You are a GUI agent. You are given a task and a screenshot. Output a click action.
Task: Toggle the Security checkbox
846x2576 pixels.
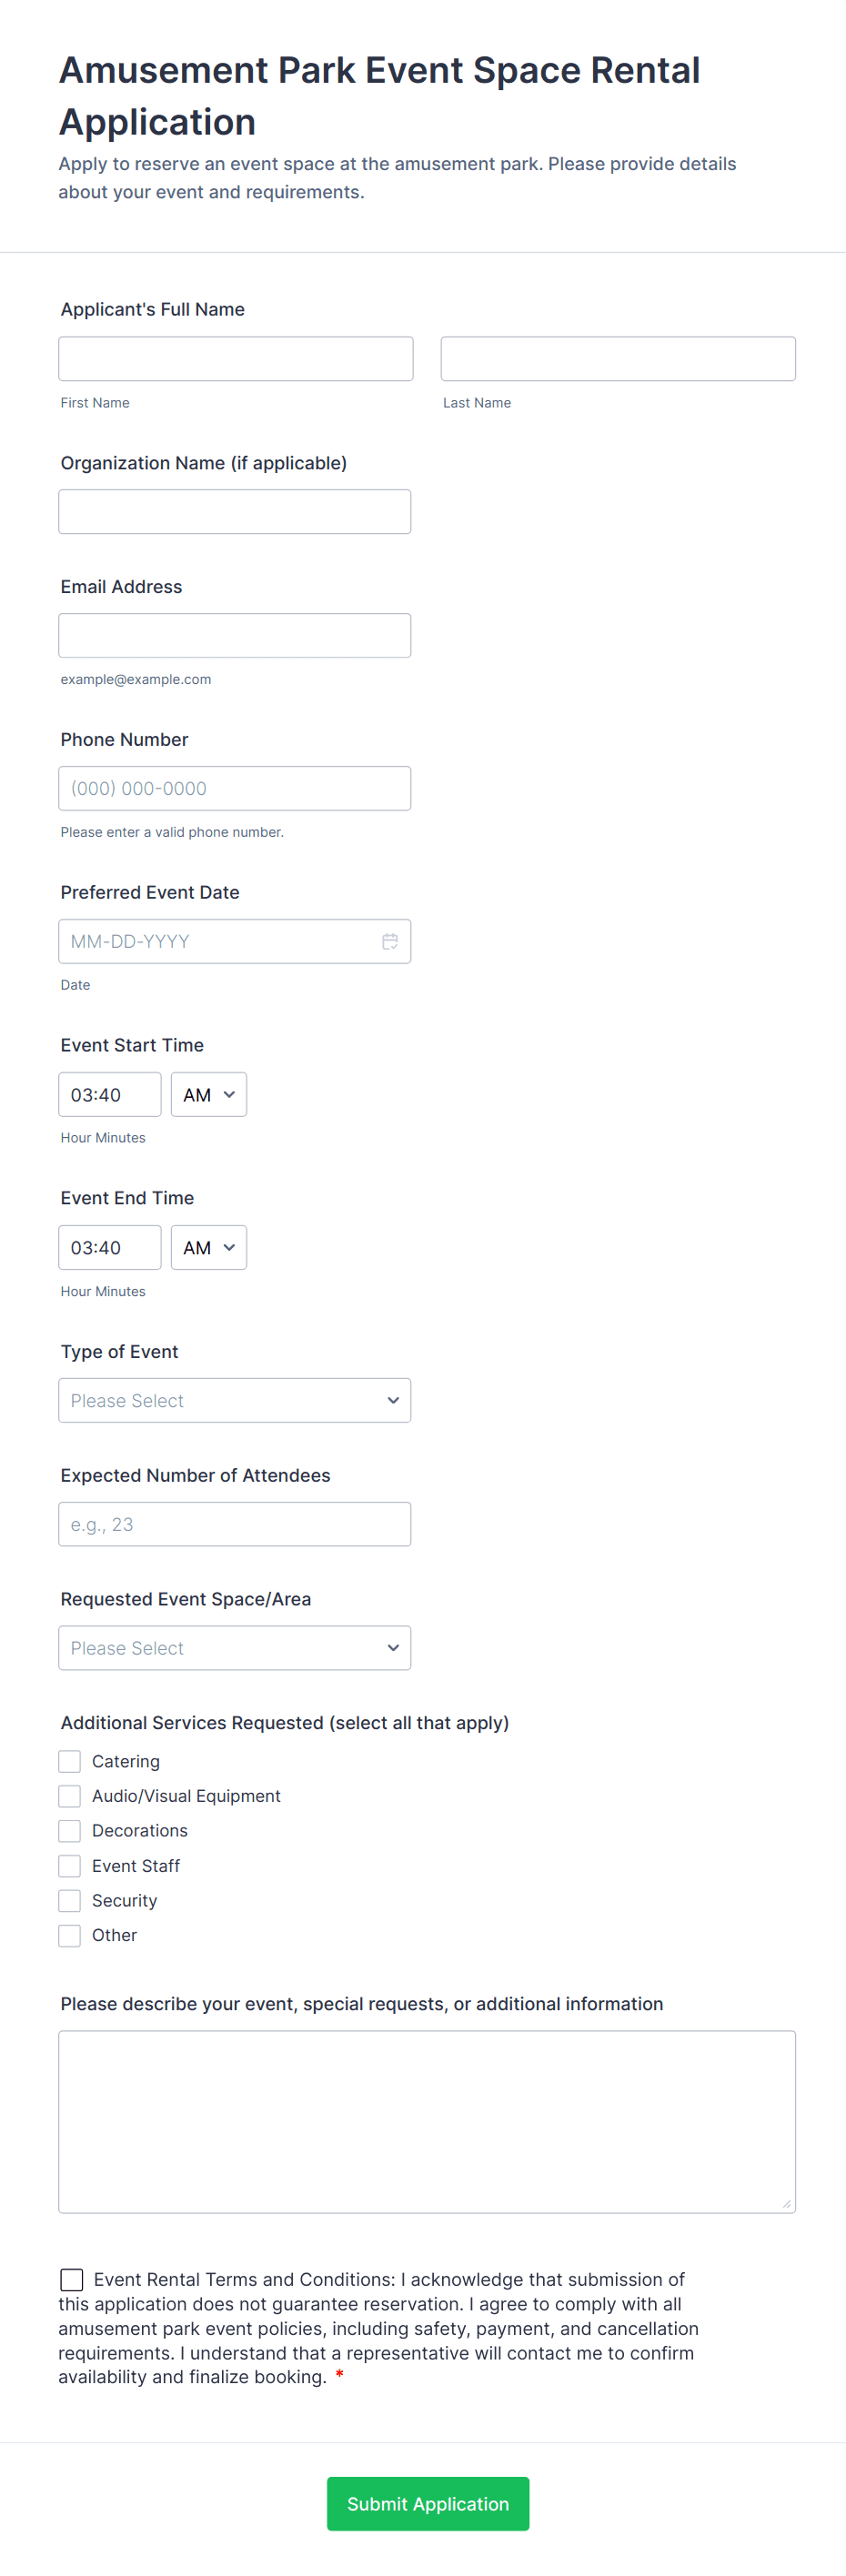(x=70, y=1900)
